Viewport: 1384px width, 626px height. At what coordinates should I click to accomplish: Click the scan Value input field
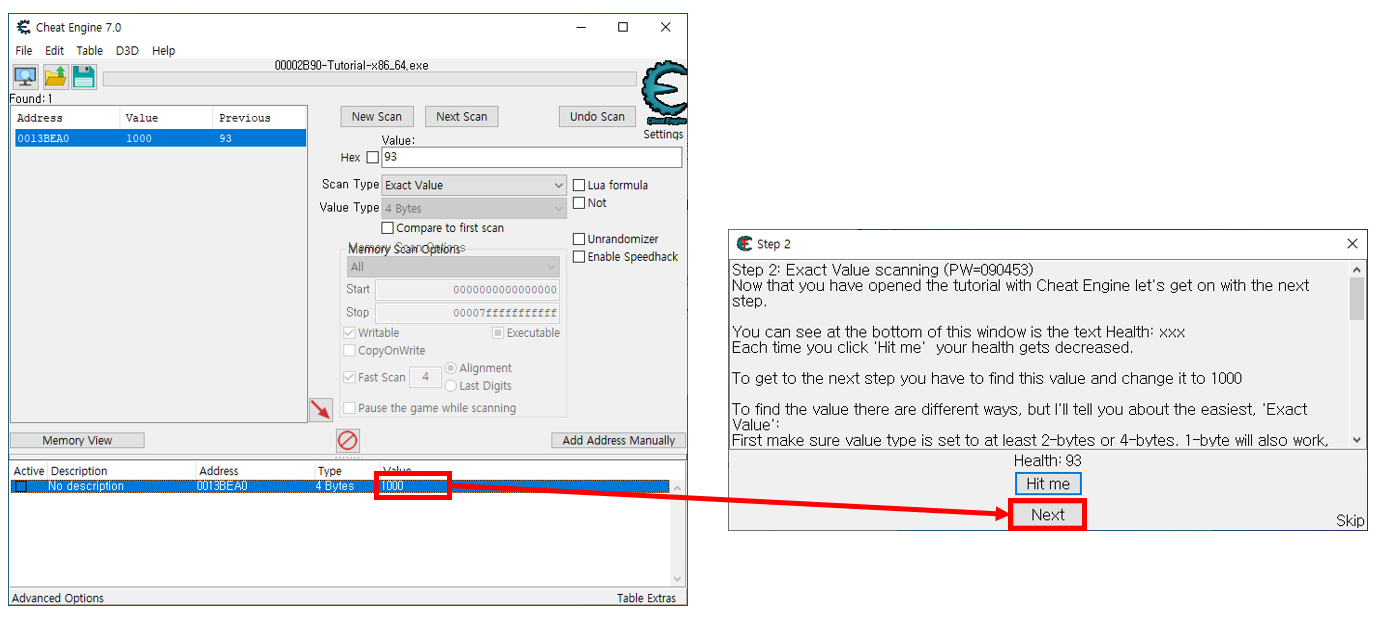(532, 157)
